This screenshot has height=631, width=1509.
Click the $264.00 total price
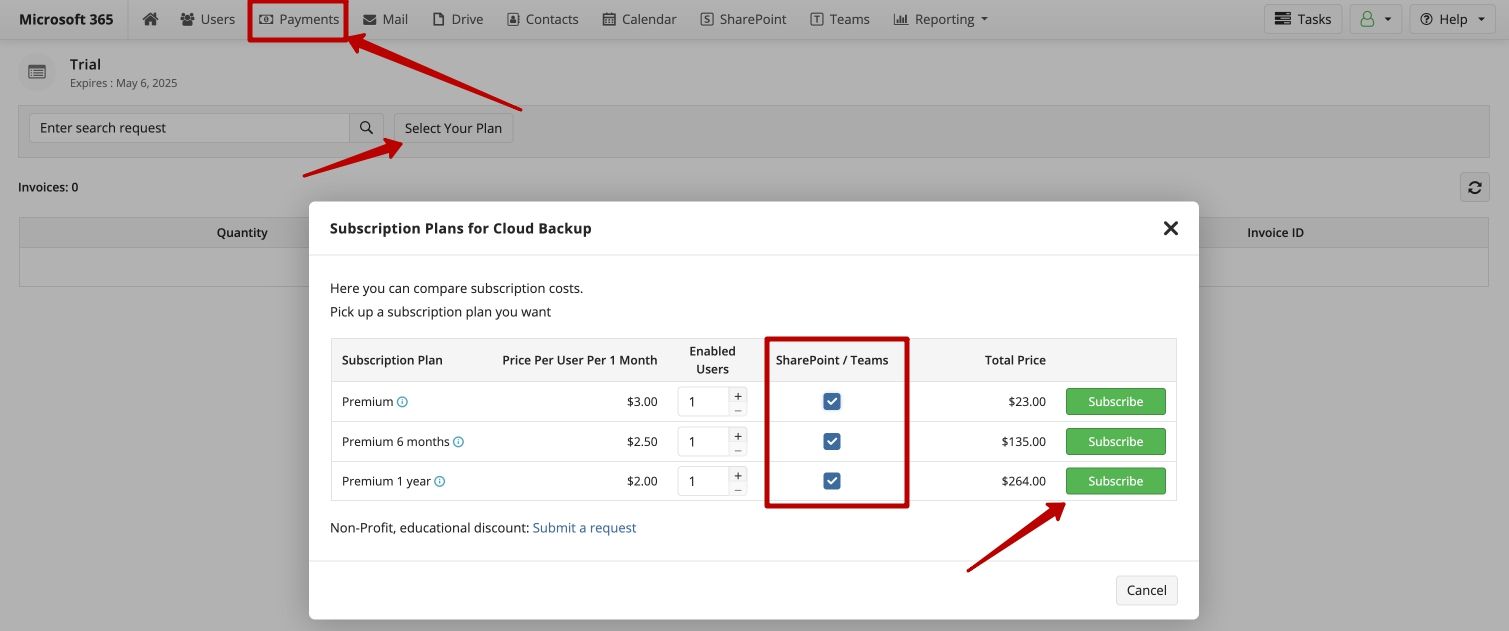coord(1024,482)
